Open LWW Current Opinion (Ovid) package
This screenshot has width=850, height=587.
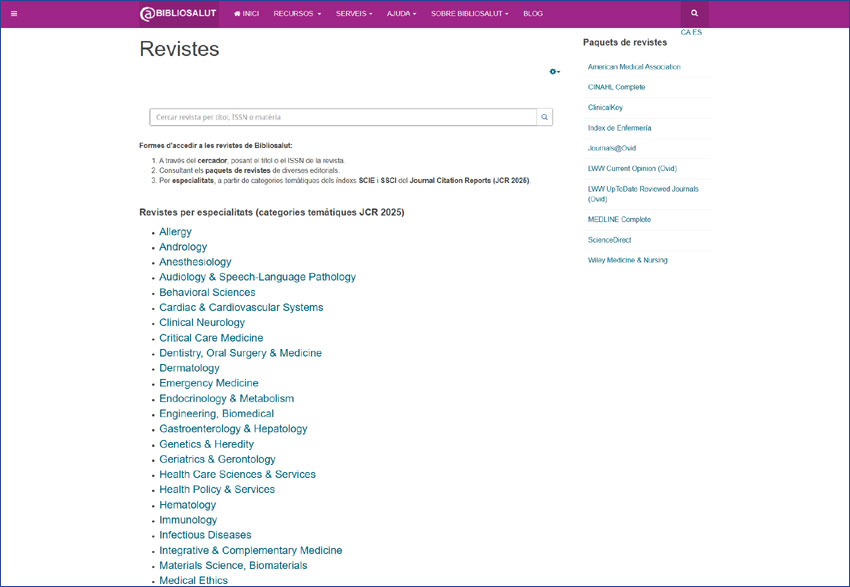tap(632, 169)
